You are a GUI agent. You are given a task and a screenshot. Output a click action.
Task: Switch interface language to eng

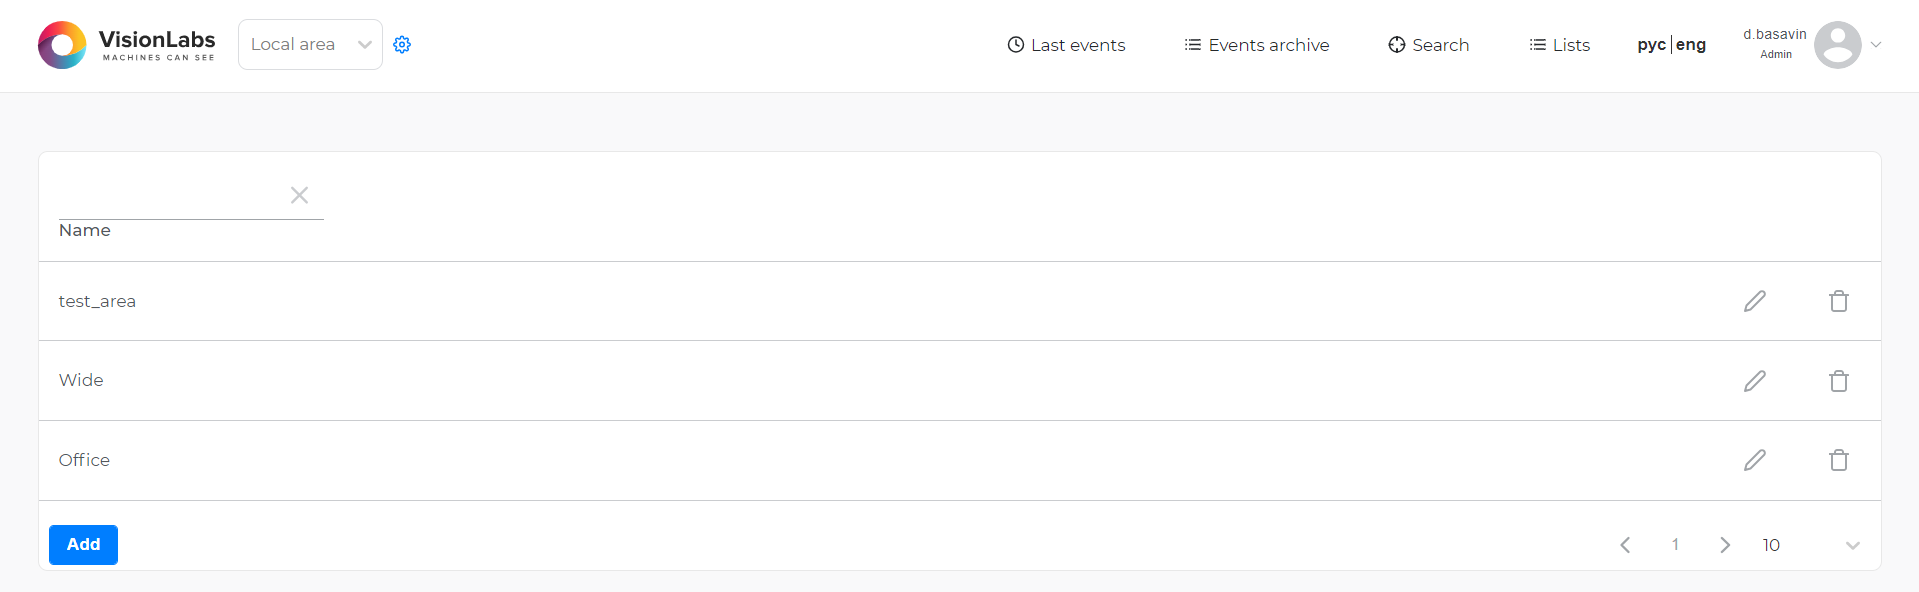tap(1691, 45)
